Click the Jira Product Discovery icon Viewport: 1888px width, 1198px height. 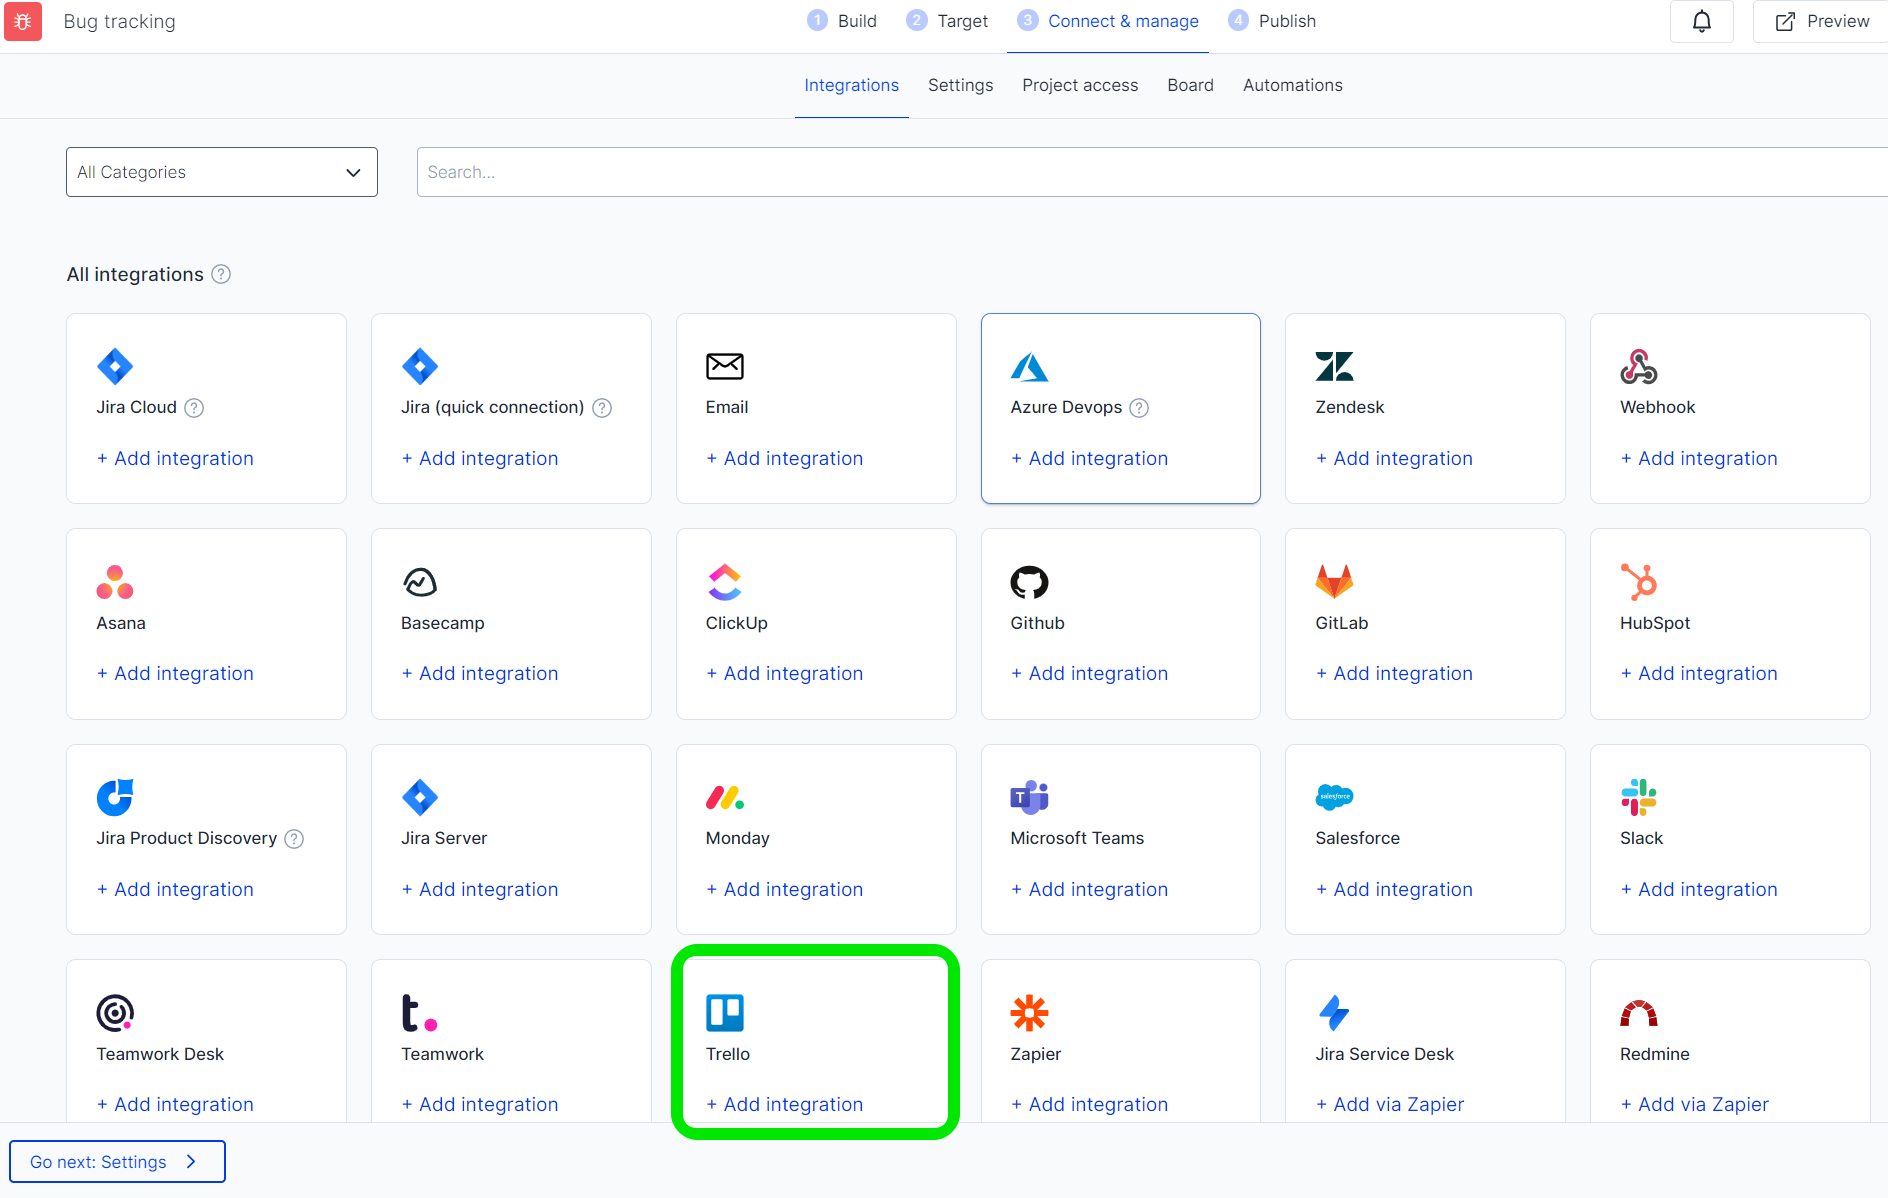click(x=115, y=797)
